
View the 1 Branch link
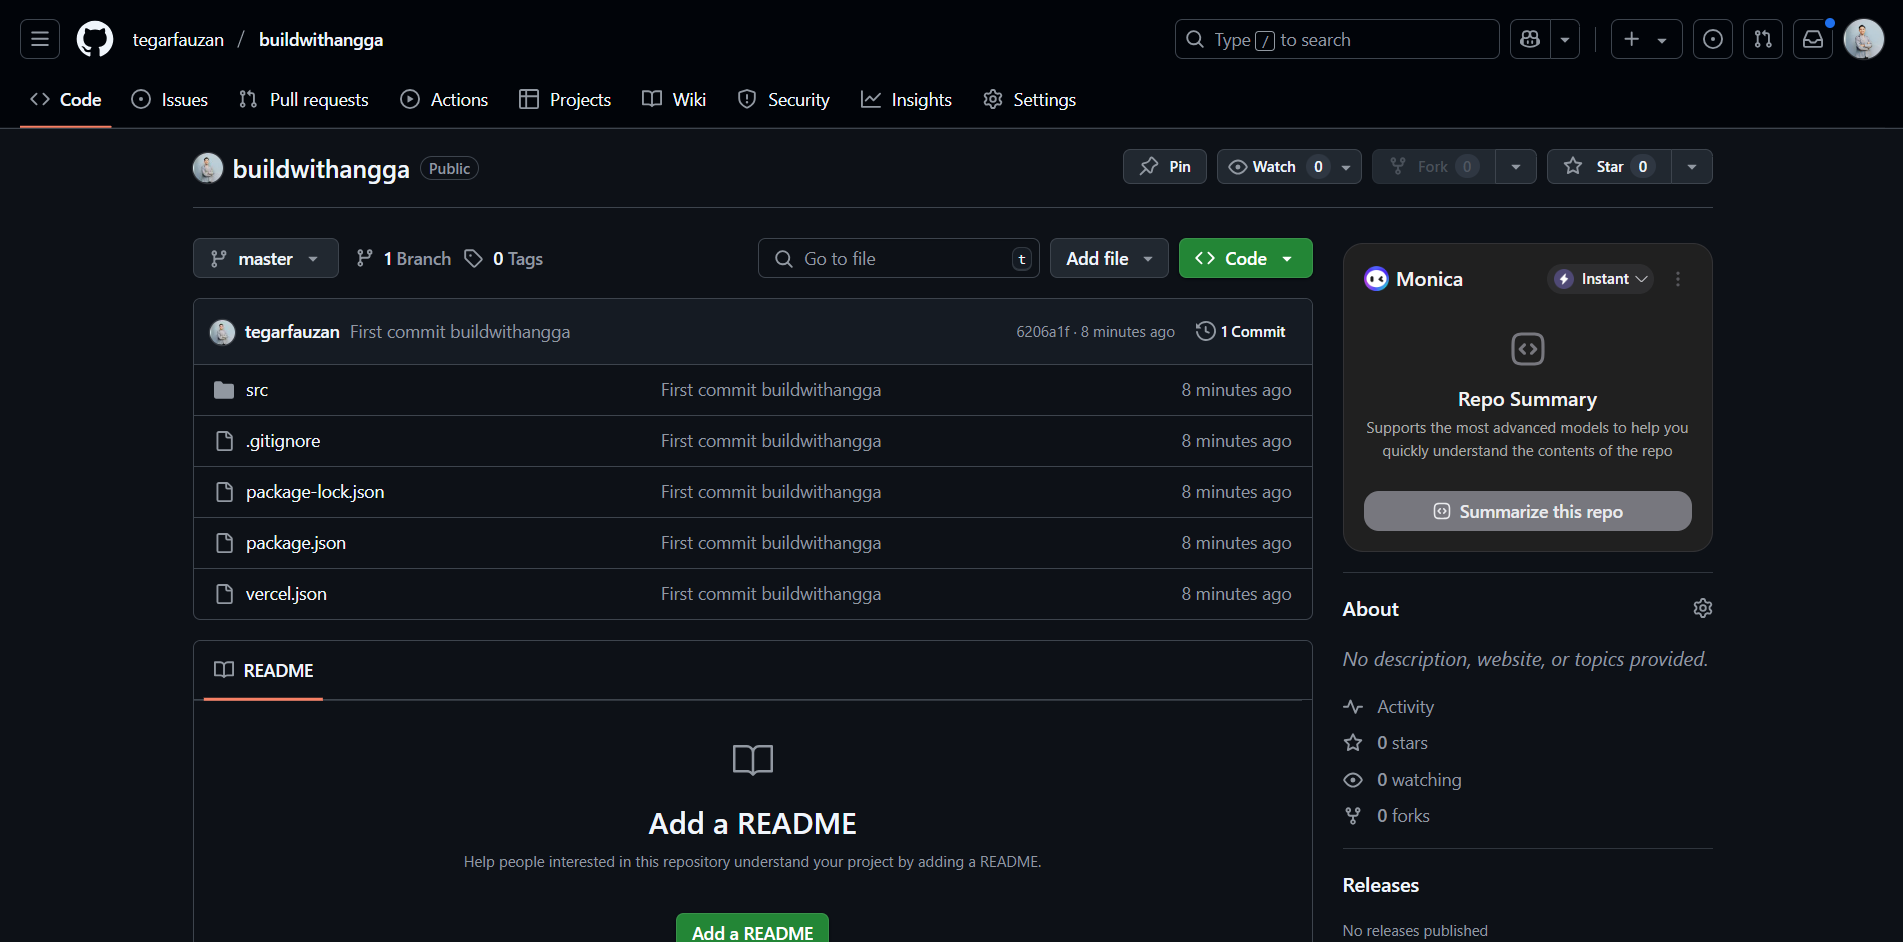point(404,259)
